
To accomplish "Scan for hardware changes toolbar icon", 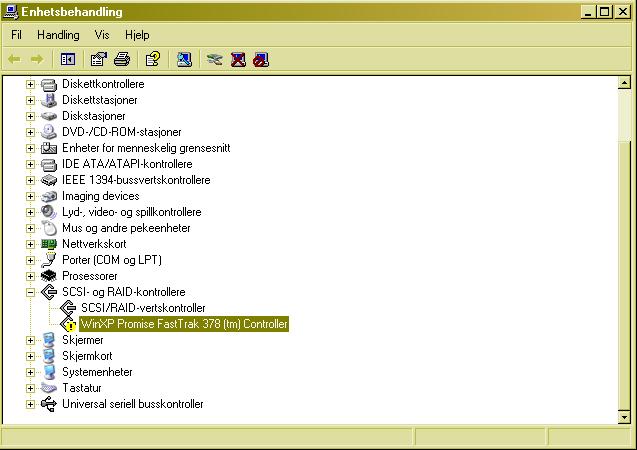I will coord(184,60).
